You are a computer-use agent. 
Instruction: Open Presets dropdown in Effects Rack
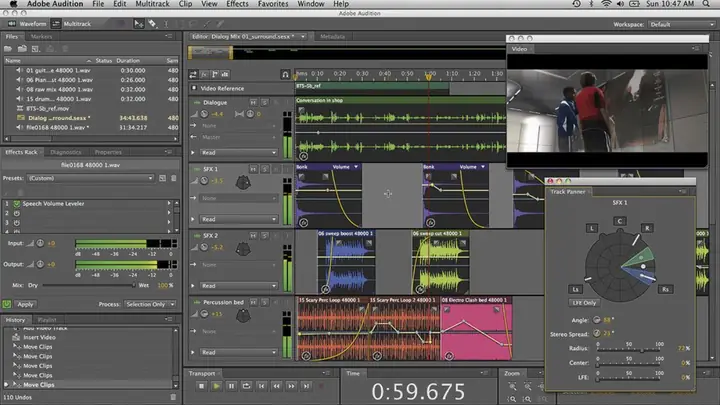pos(90,178)
